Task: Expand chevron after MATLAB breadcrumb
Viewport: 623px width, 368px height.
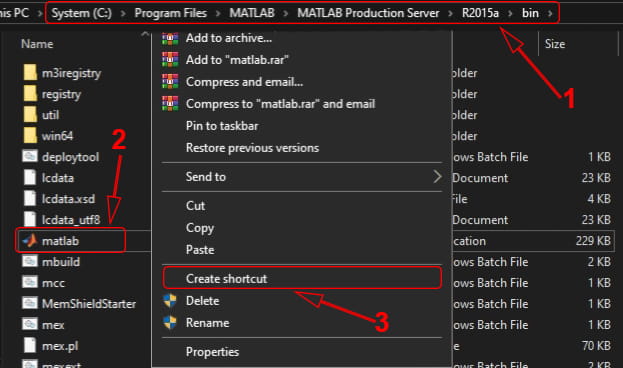Action: [286, 14]
